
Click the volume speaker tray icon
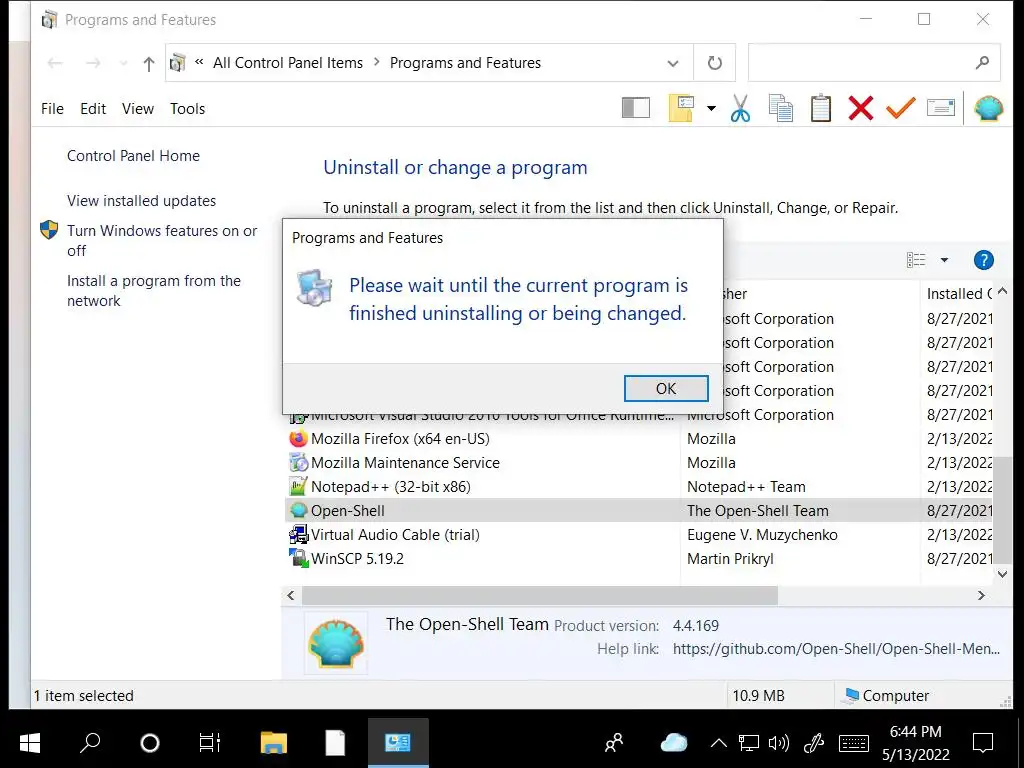[778, 743]
